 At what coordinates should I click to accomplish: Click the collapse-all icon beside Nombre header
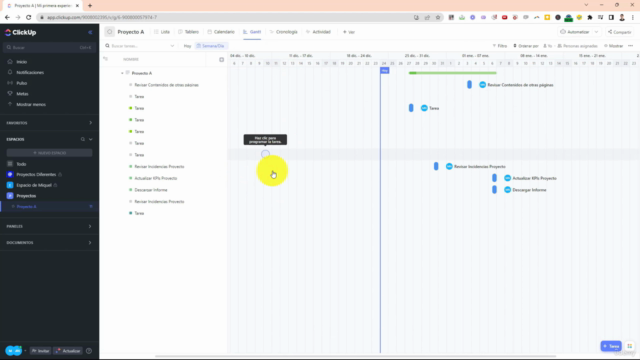click(x=105, y=59)
